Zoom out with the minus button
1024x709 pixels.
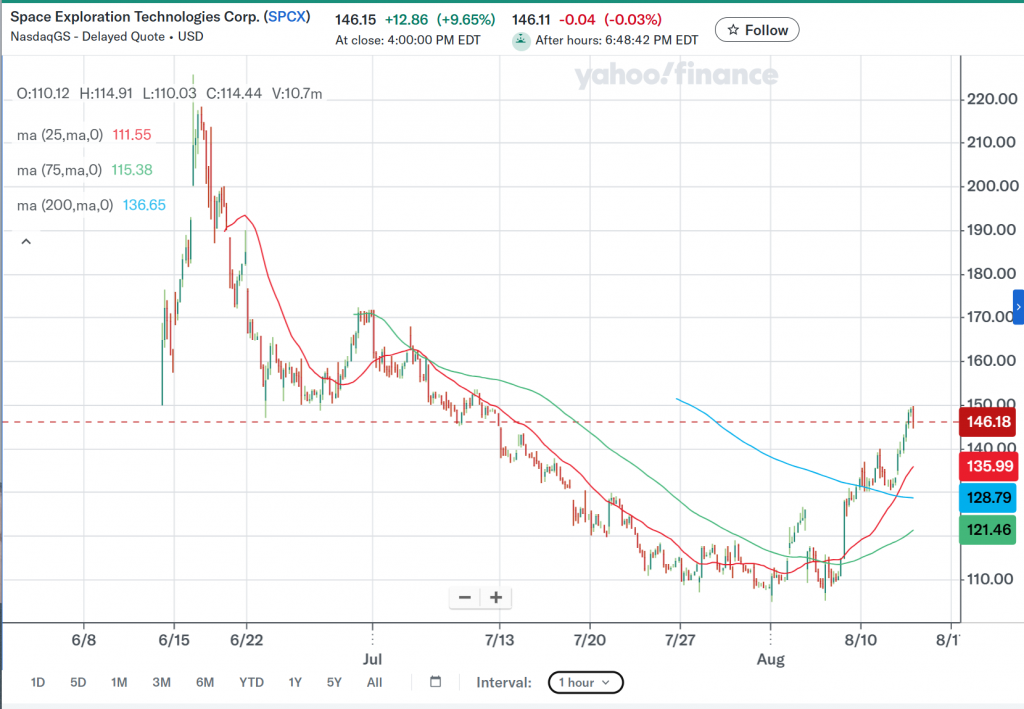(465, 597)
